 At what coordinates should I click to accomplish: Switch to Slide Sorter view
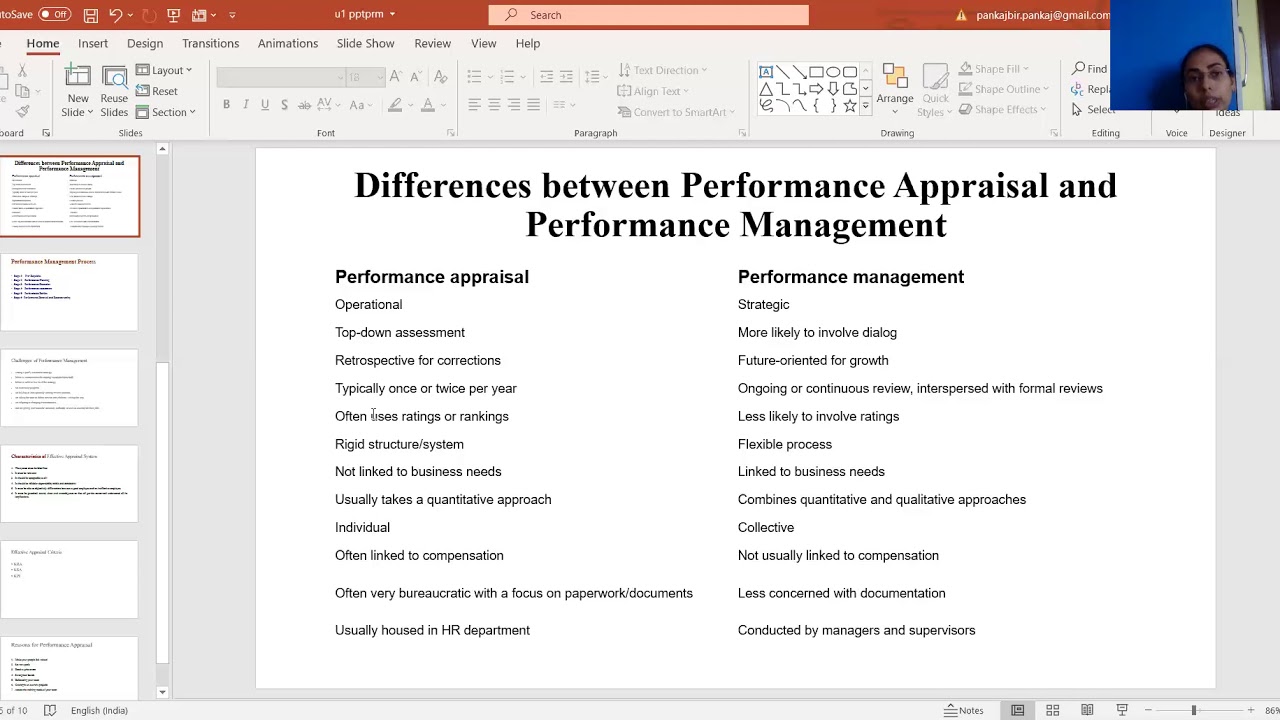pos(1052,710)
